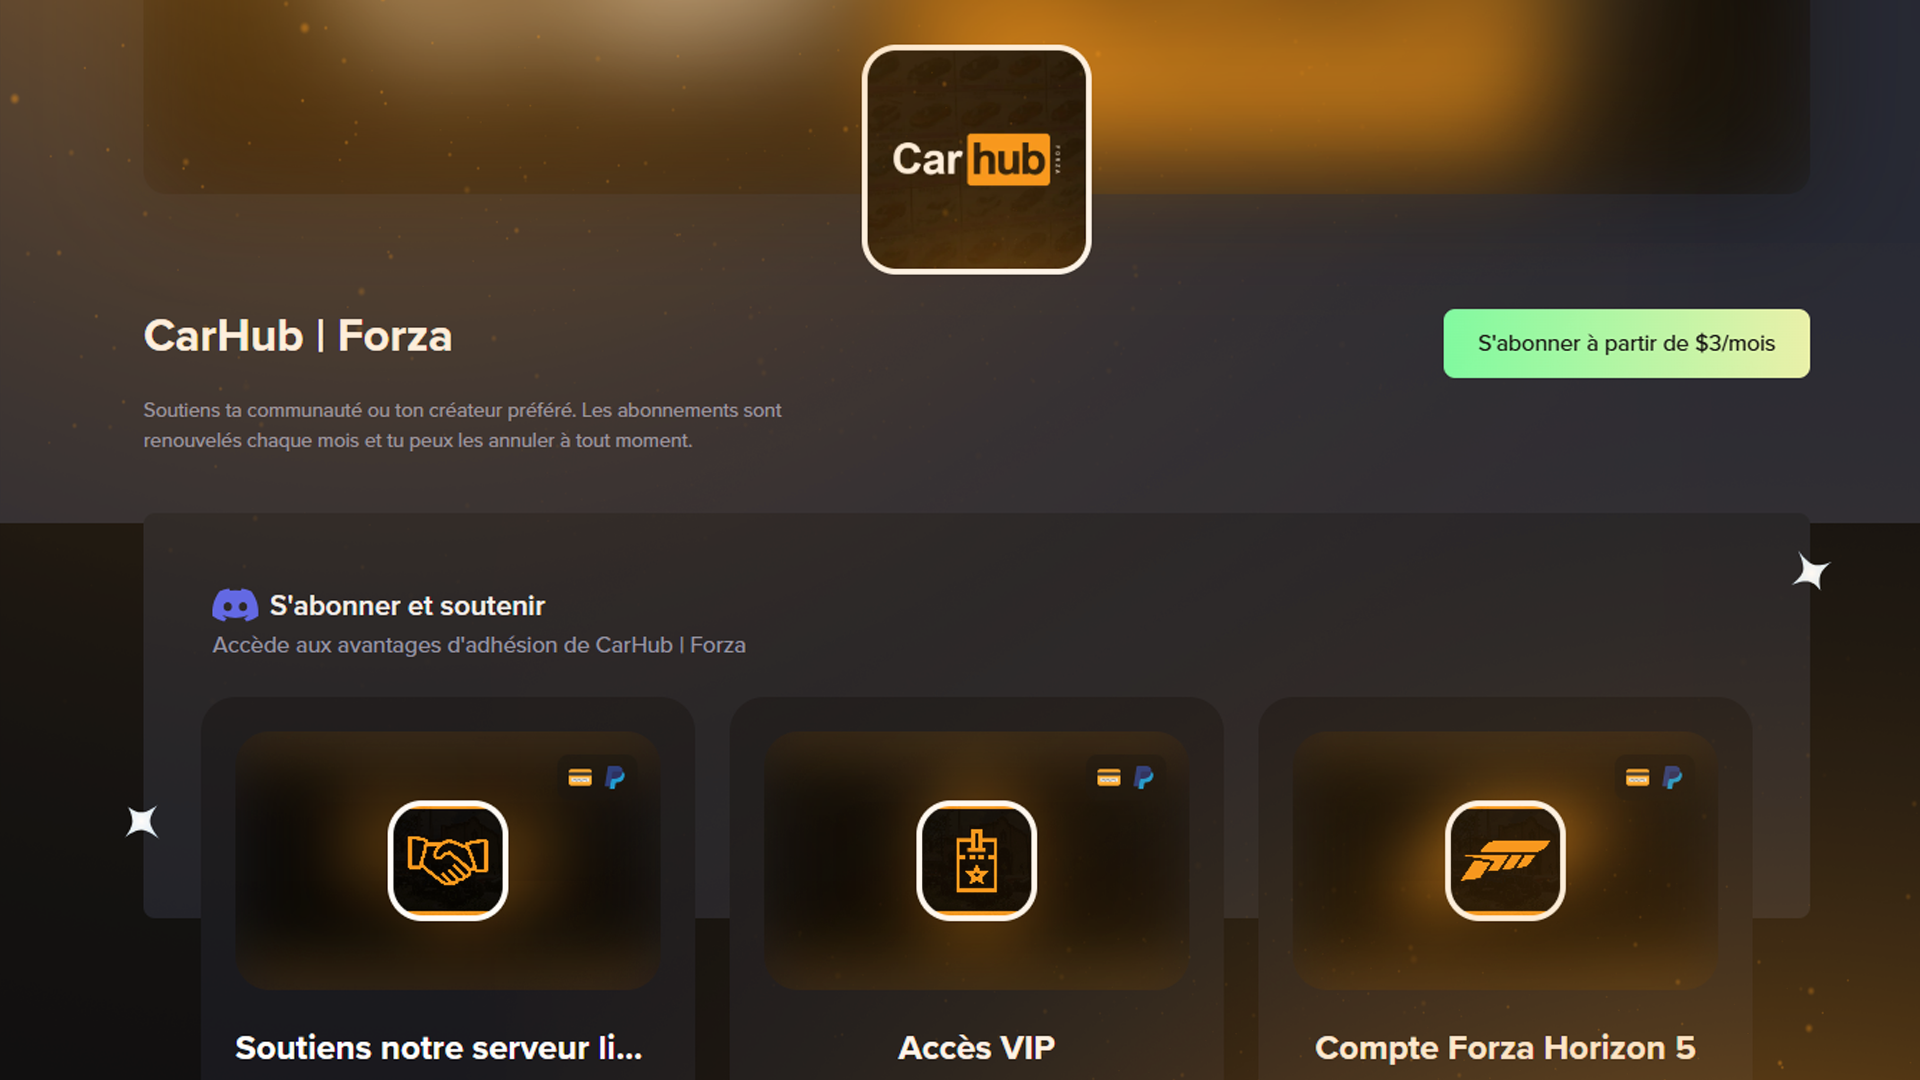Select the handshake icon in first tier card
The height and width of the screenshot is (1080, 1920).
pos(448,860)
